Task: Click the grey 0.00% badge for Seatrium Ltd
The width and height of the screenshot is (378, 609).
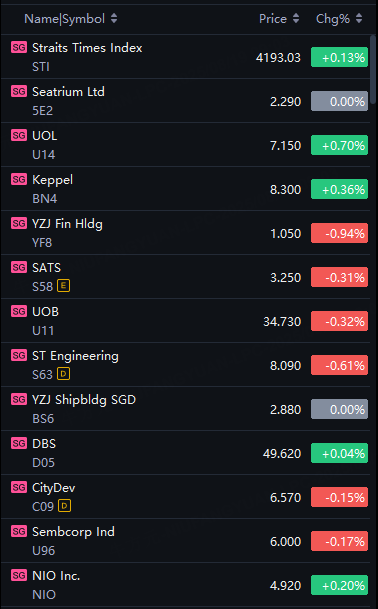Action: coord(339,101)
